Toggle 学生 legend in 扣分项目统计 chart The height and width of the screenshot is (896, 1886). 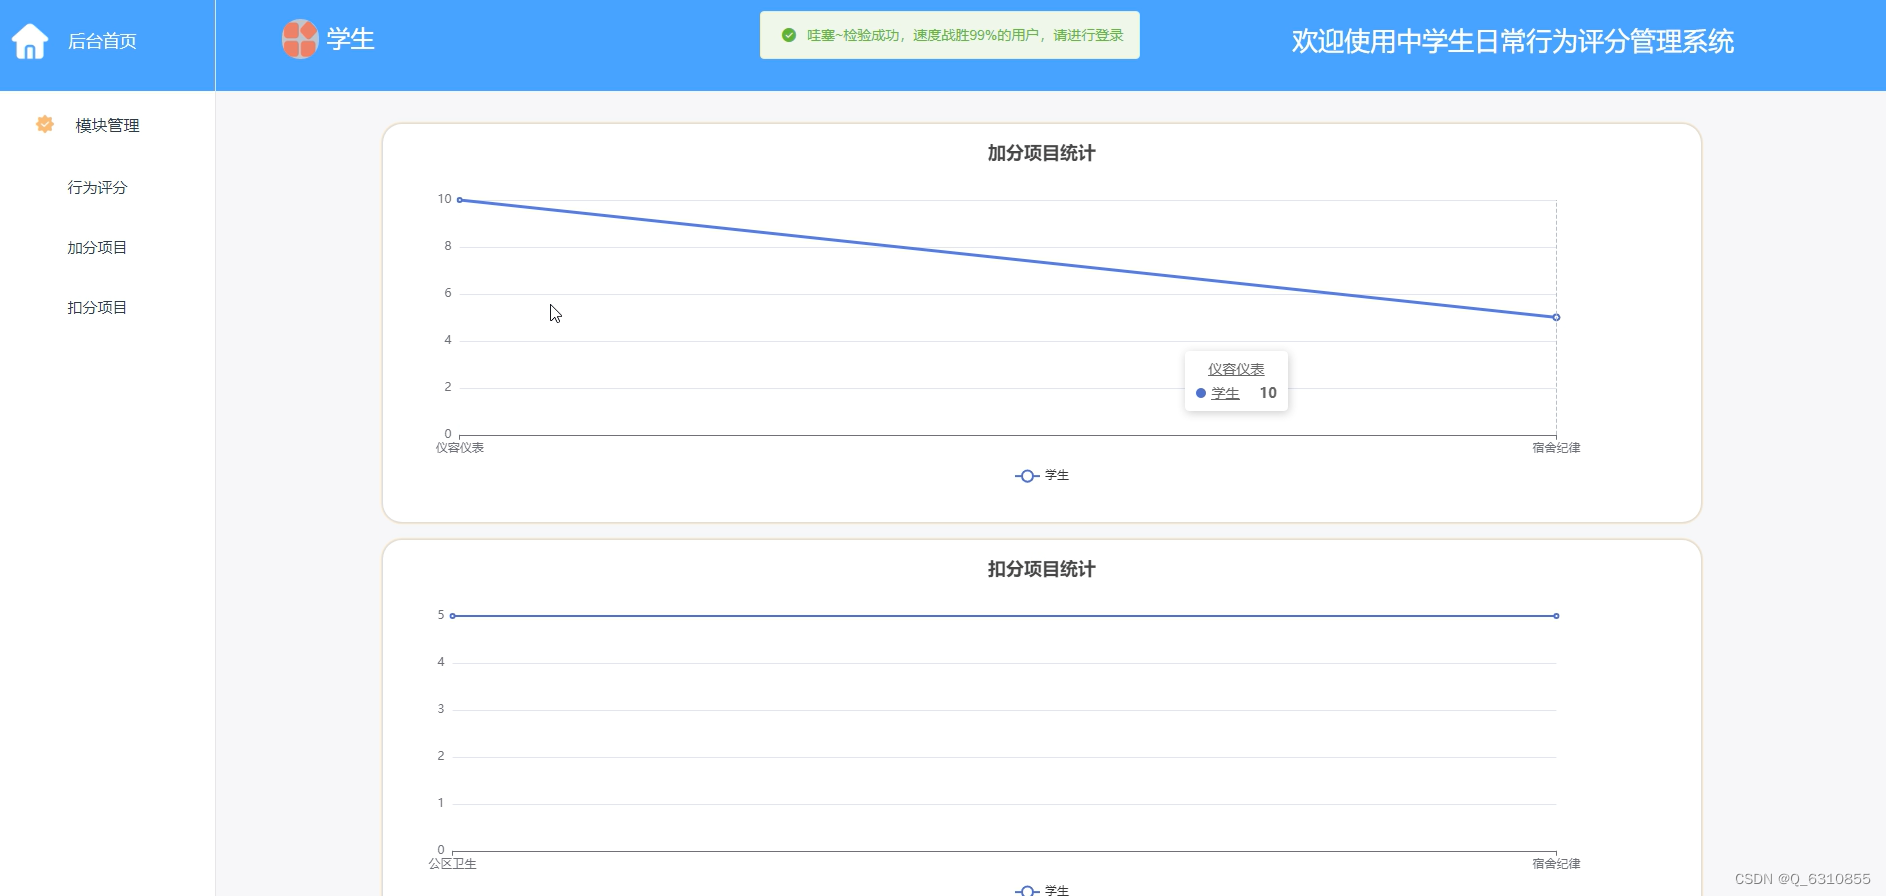pos(1042,890)
